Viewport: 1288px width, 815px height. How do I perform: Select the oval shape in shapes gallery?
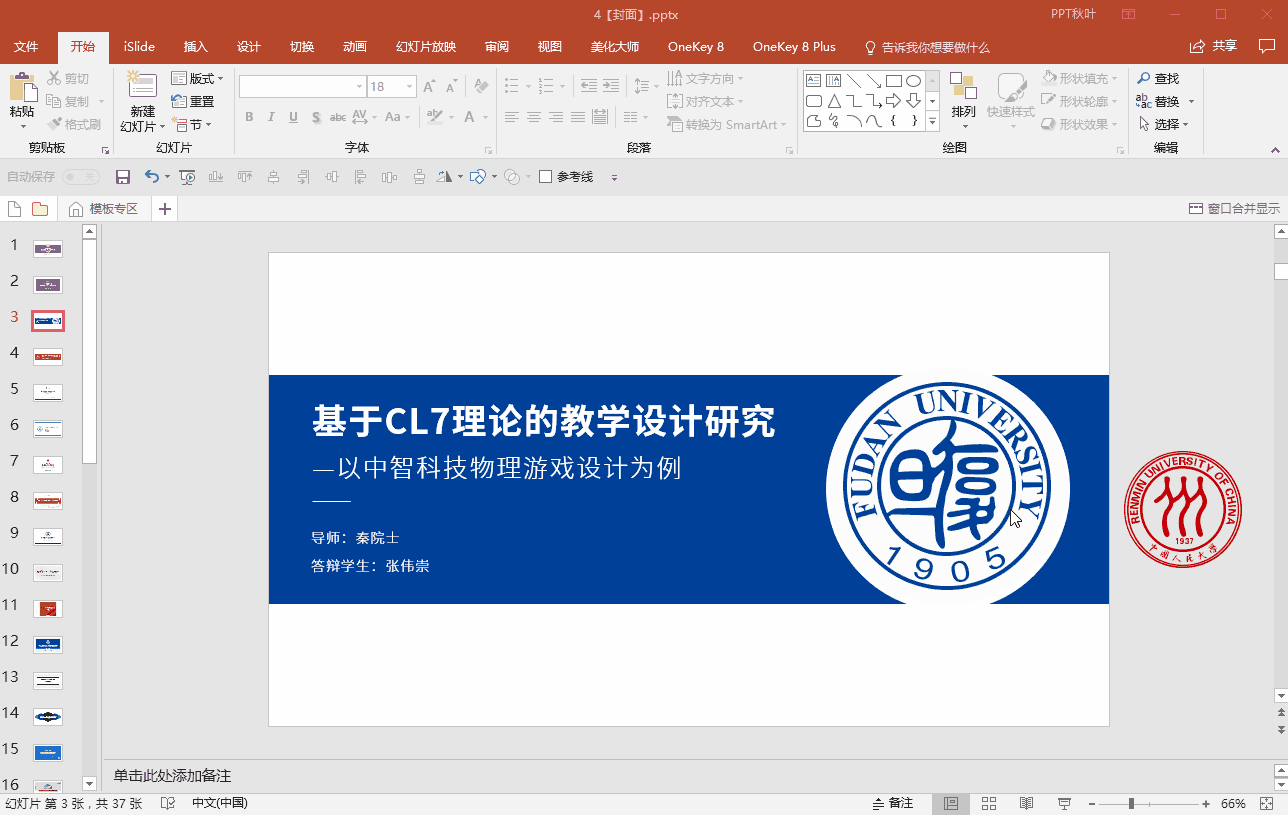(913, 81)
